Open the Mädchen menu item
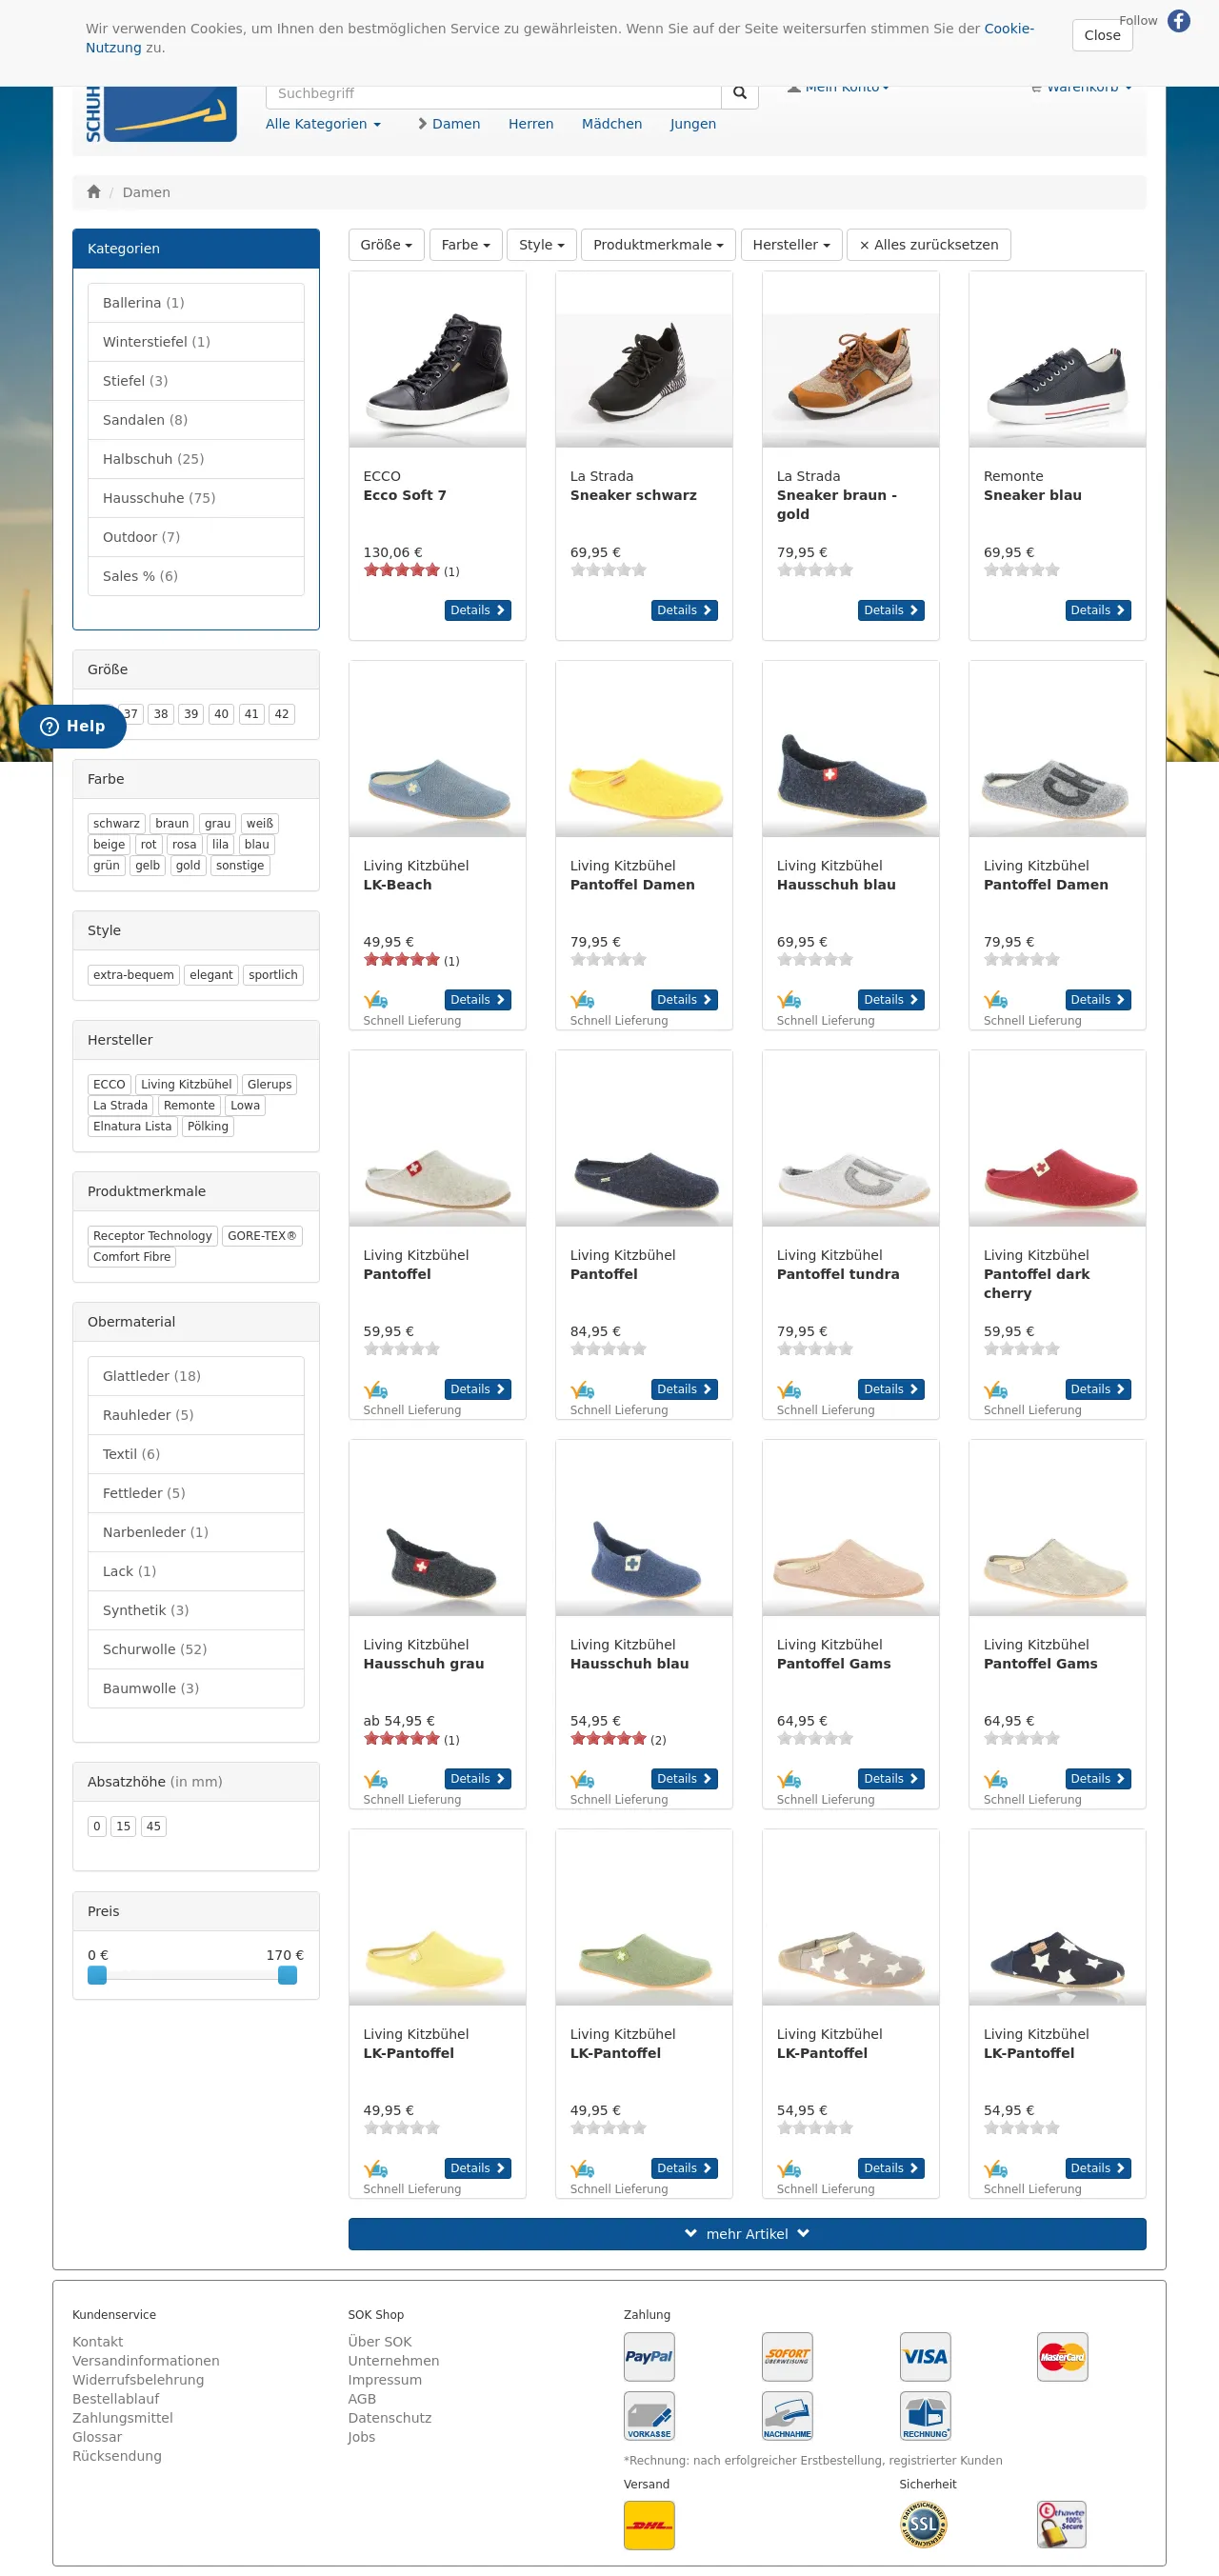1219x2576 pixels. coord(612,124)
